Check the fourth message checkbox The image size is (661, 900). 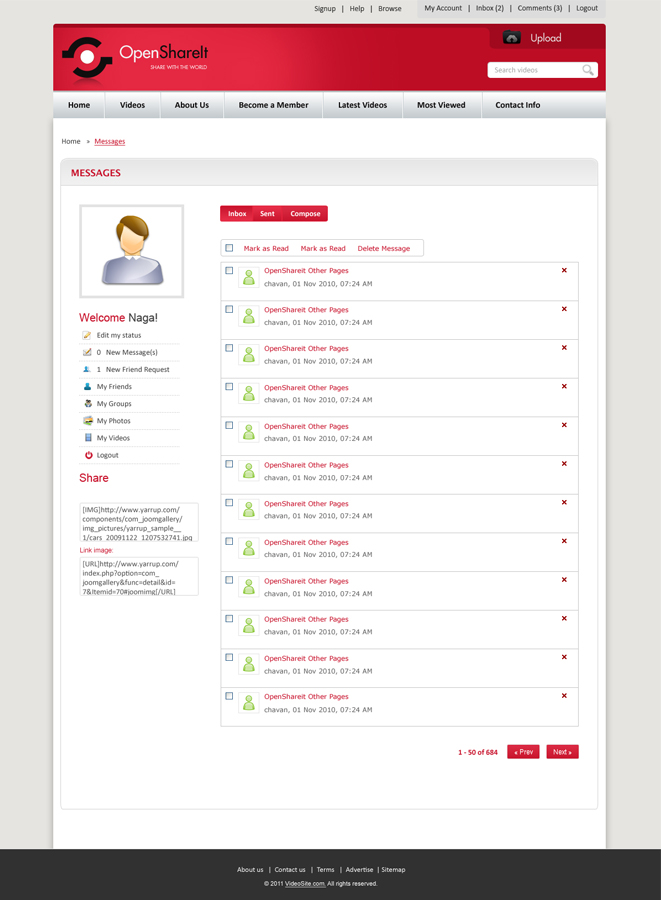coord(230,387)
